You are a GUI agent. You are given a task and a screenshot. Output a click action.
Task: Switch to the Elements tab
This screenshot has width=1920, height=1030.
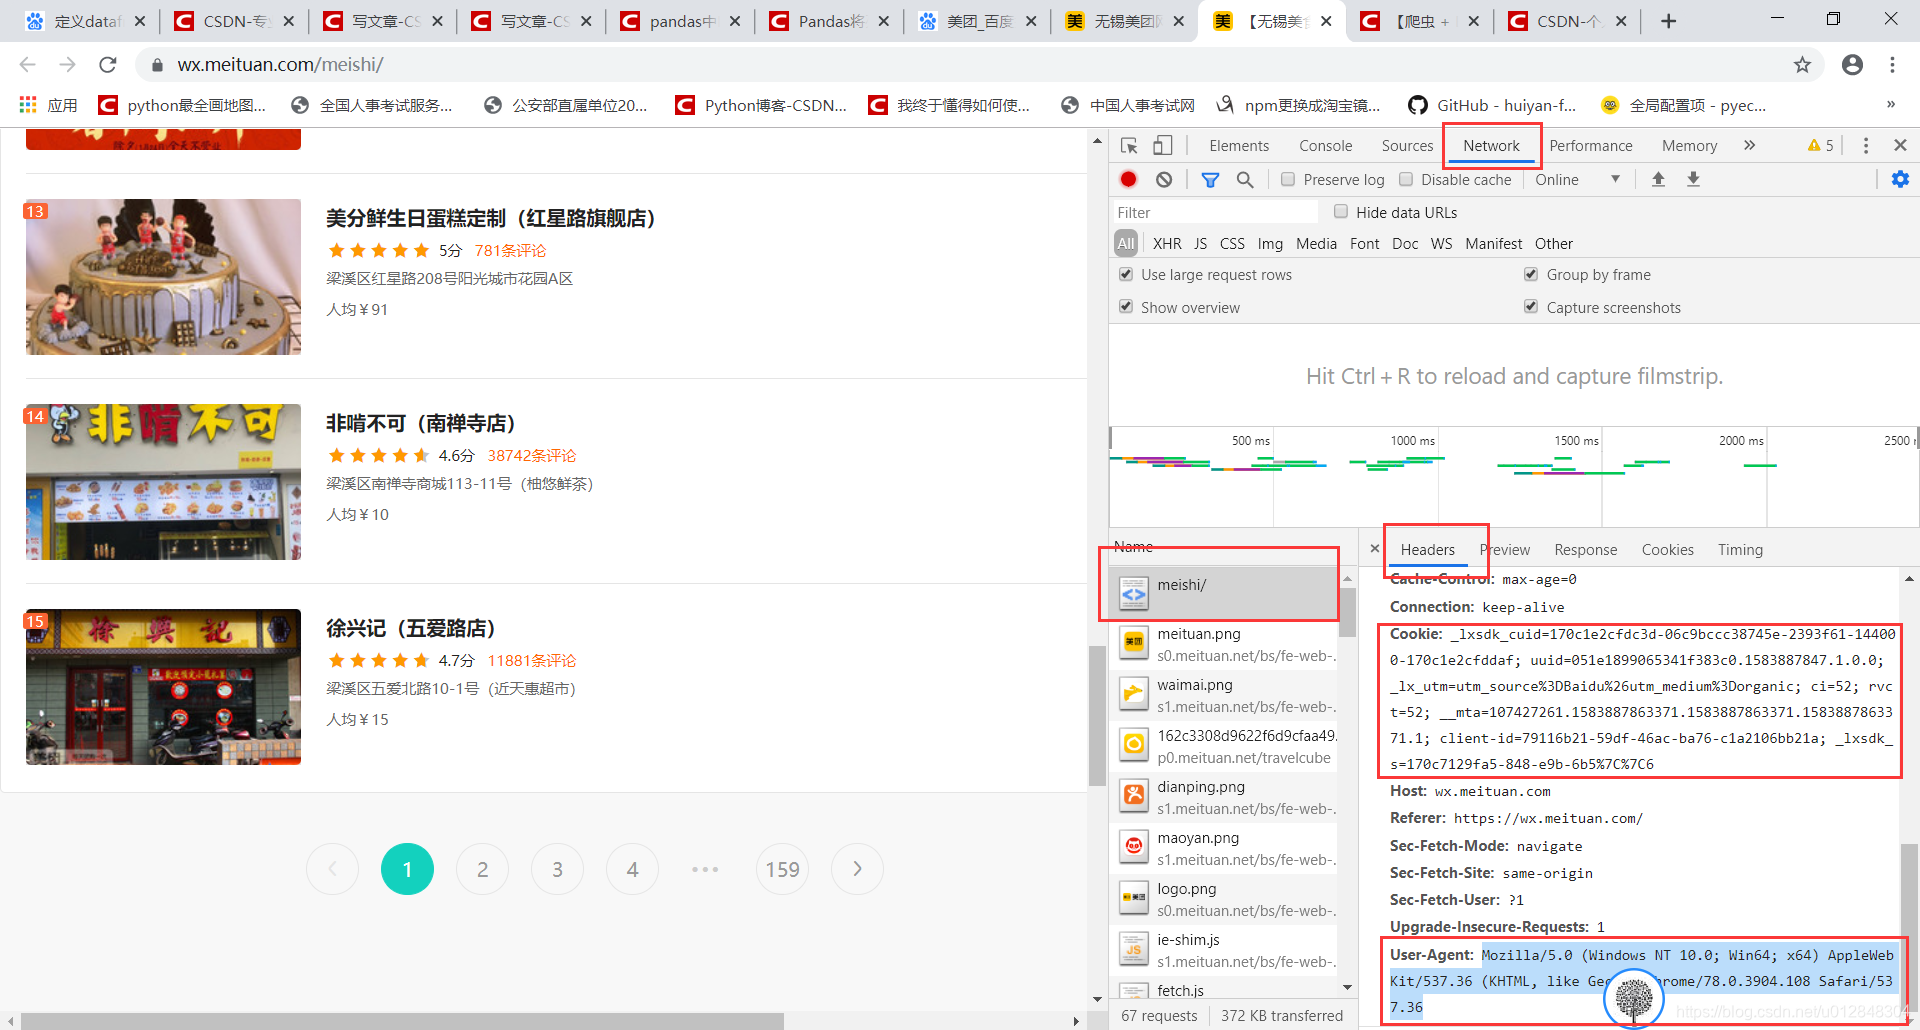[x=1239, y=146]
